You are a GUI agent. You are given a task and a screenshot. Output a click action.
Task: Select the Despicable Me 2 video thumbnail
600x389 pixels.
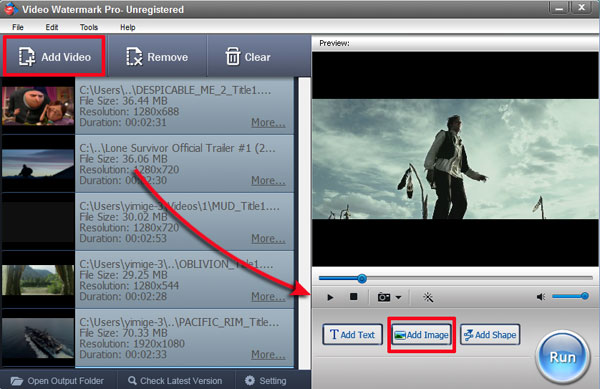pyautogui.click(x=38, y=106)
